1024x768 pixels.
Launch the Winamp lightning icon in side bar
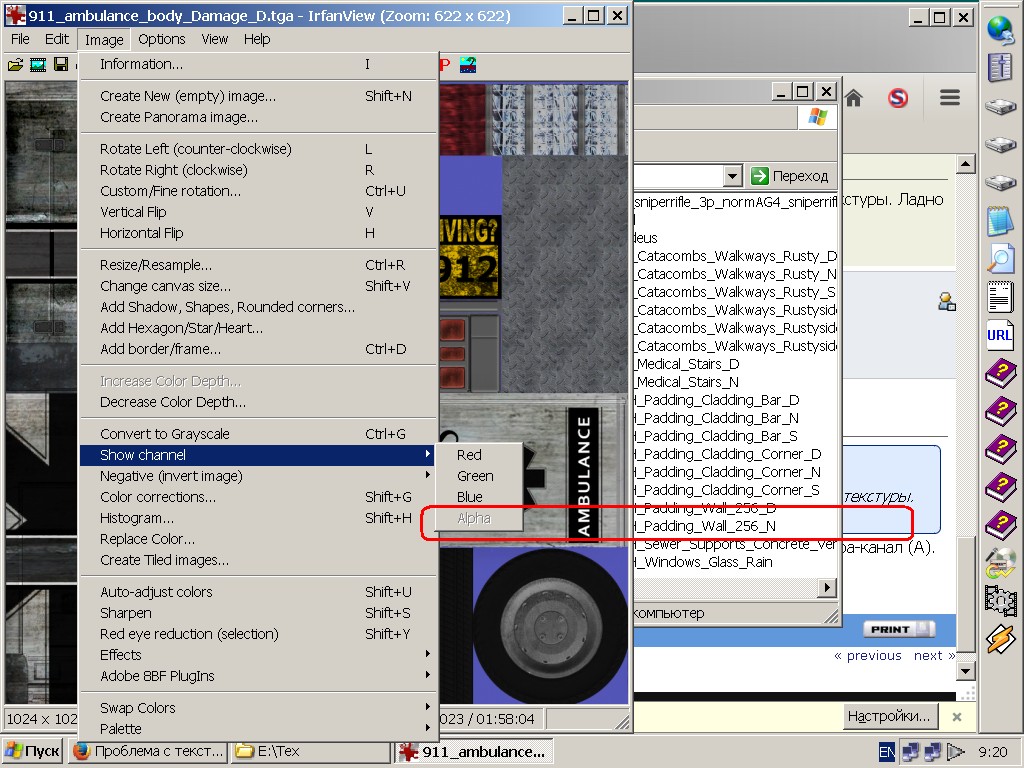click(1000, 639)
